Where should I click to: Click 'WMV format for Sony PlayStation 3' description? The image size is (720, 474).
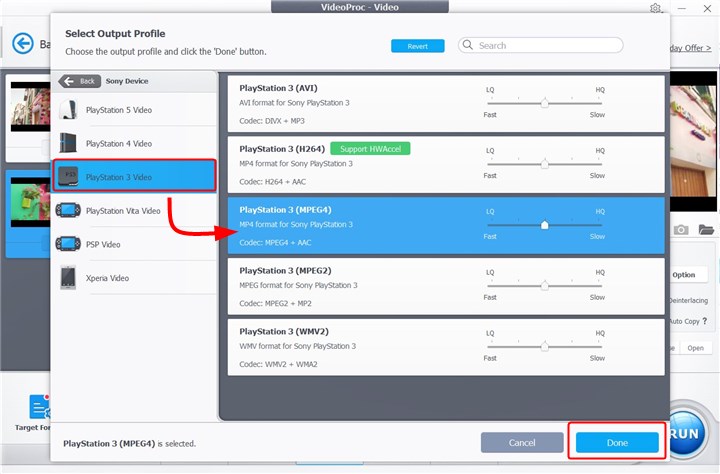(297, 346)
